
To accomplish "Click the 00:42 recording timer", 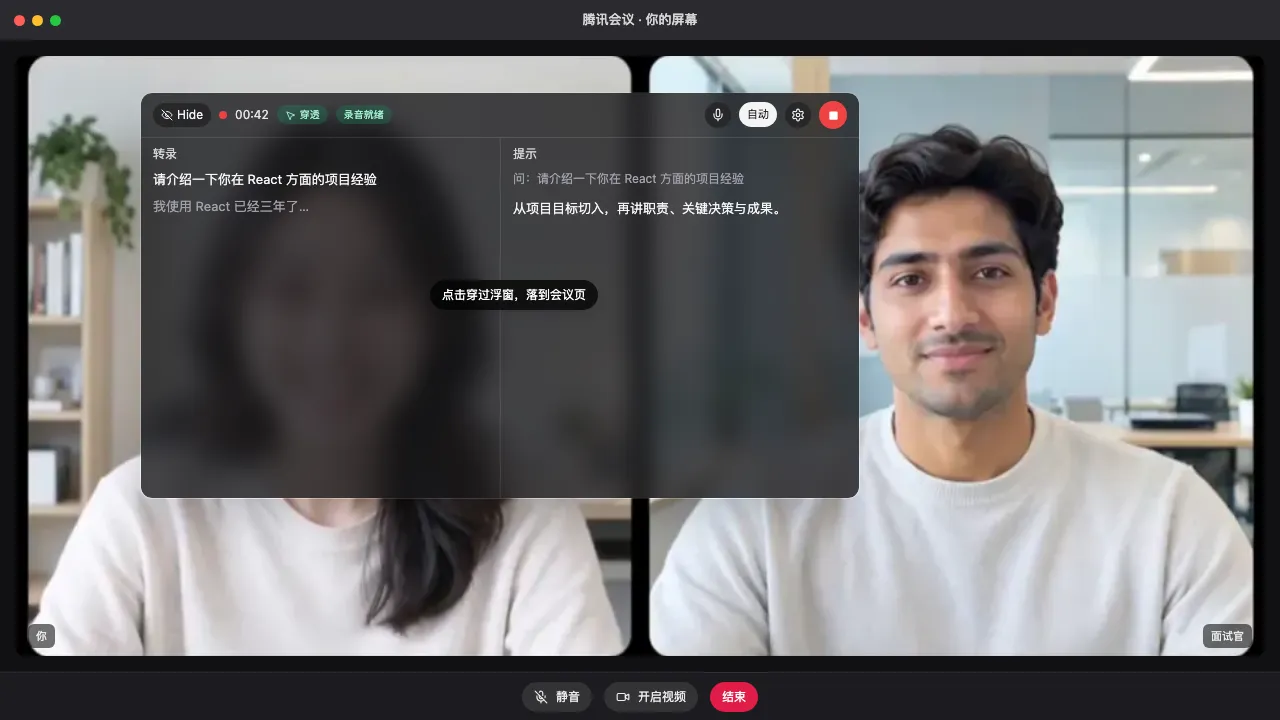I will point(252,115).
